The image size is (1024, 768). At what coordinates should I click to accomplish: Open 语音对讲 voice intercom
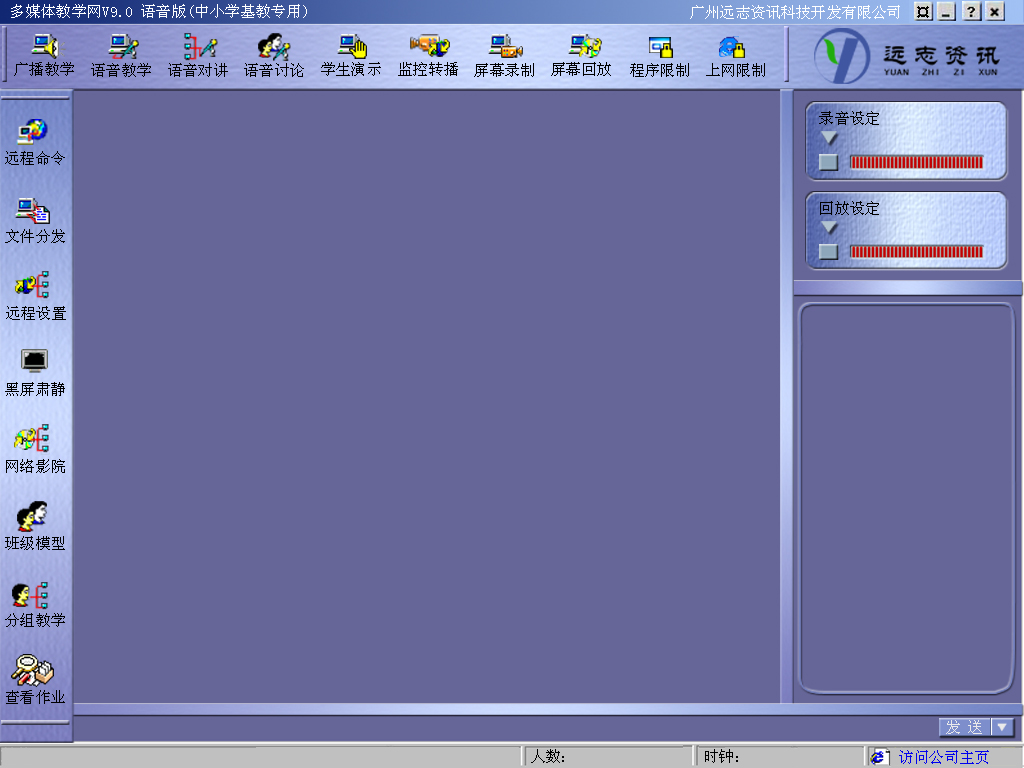click(x=198, y=56)
